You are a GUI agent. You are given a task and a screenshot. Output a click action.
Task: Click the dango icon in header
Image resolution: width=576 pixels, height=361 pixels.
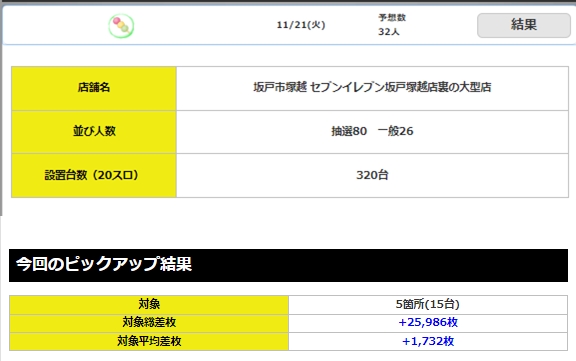pyautogui.click(x=121, y=26)
